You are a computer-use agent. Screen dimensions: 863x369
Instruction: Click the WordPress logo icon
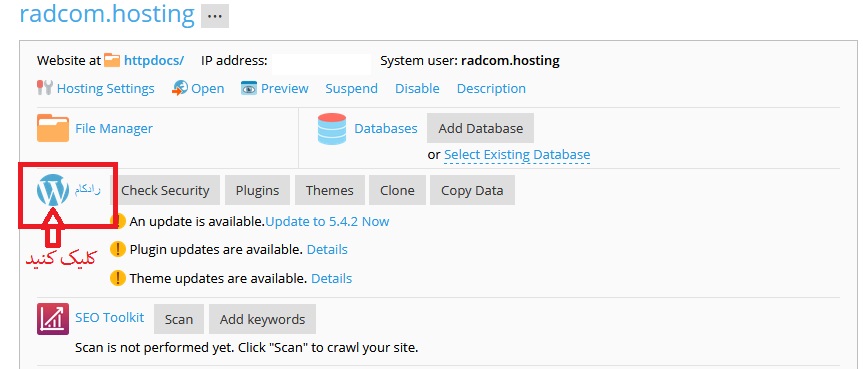pos(53,190)
